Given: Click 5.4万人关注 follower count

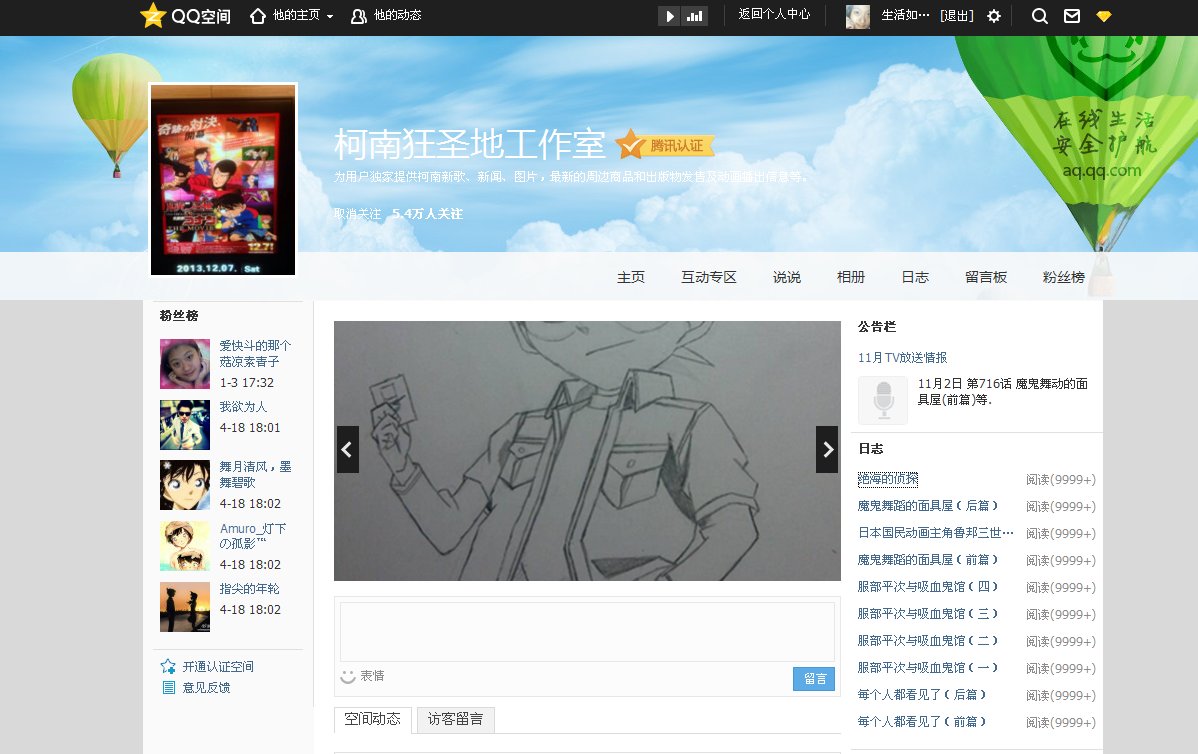Looking at the screenshot, I should pos(428,214).
